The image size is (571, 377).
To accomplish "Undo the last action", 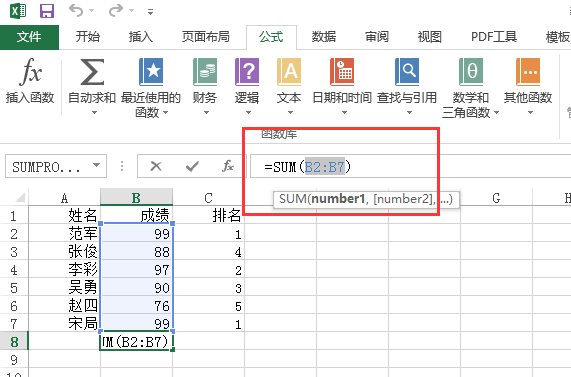I will pyautogui.click(x=76, y=11).
